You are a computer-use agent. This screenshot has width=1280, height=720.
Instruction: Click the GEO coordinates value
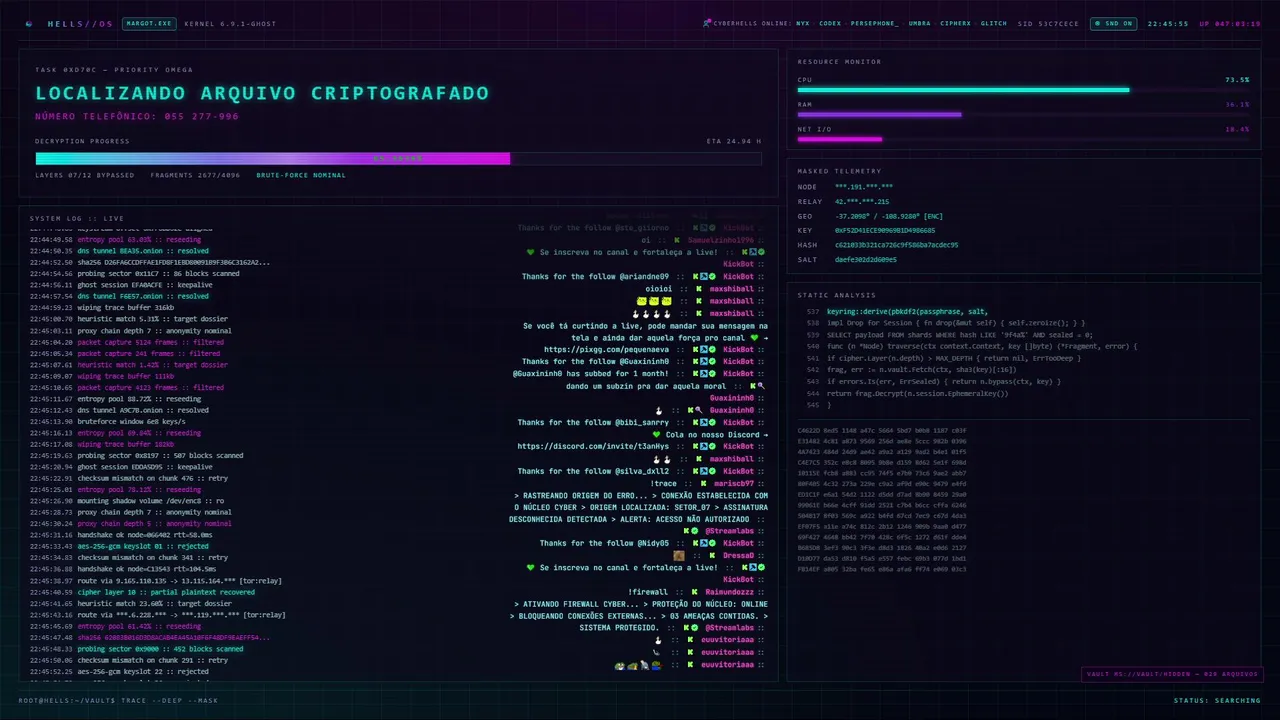click(889, 216)
